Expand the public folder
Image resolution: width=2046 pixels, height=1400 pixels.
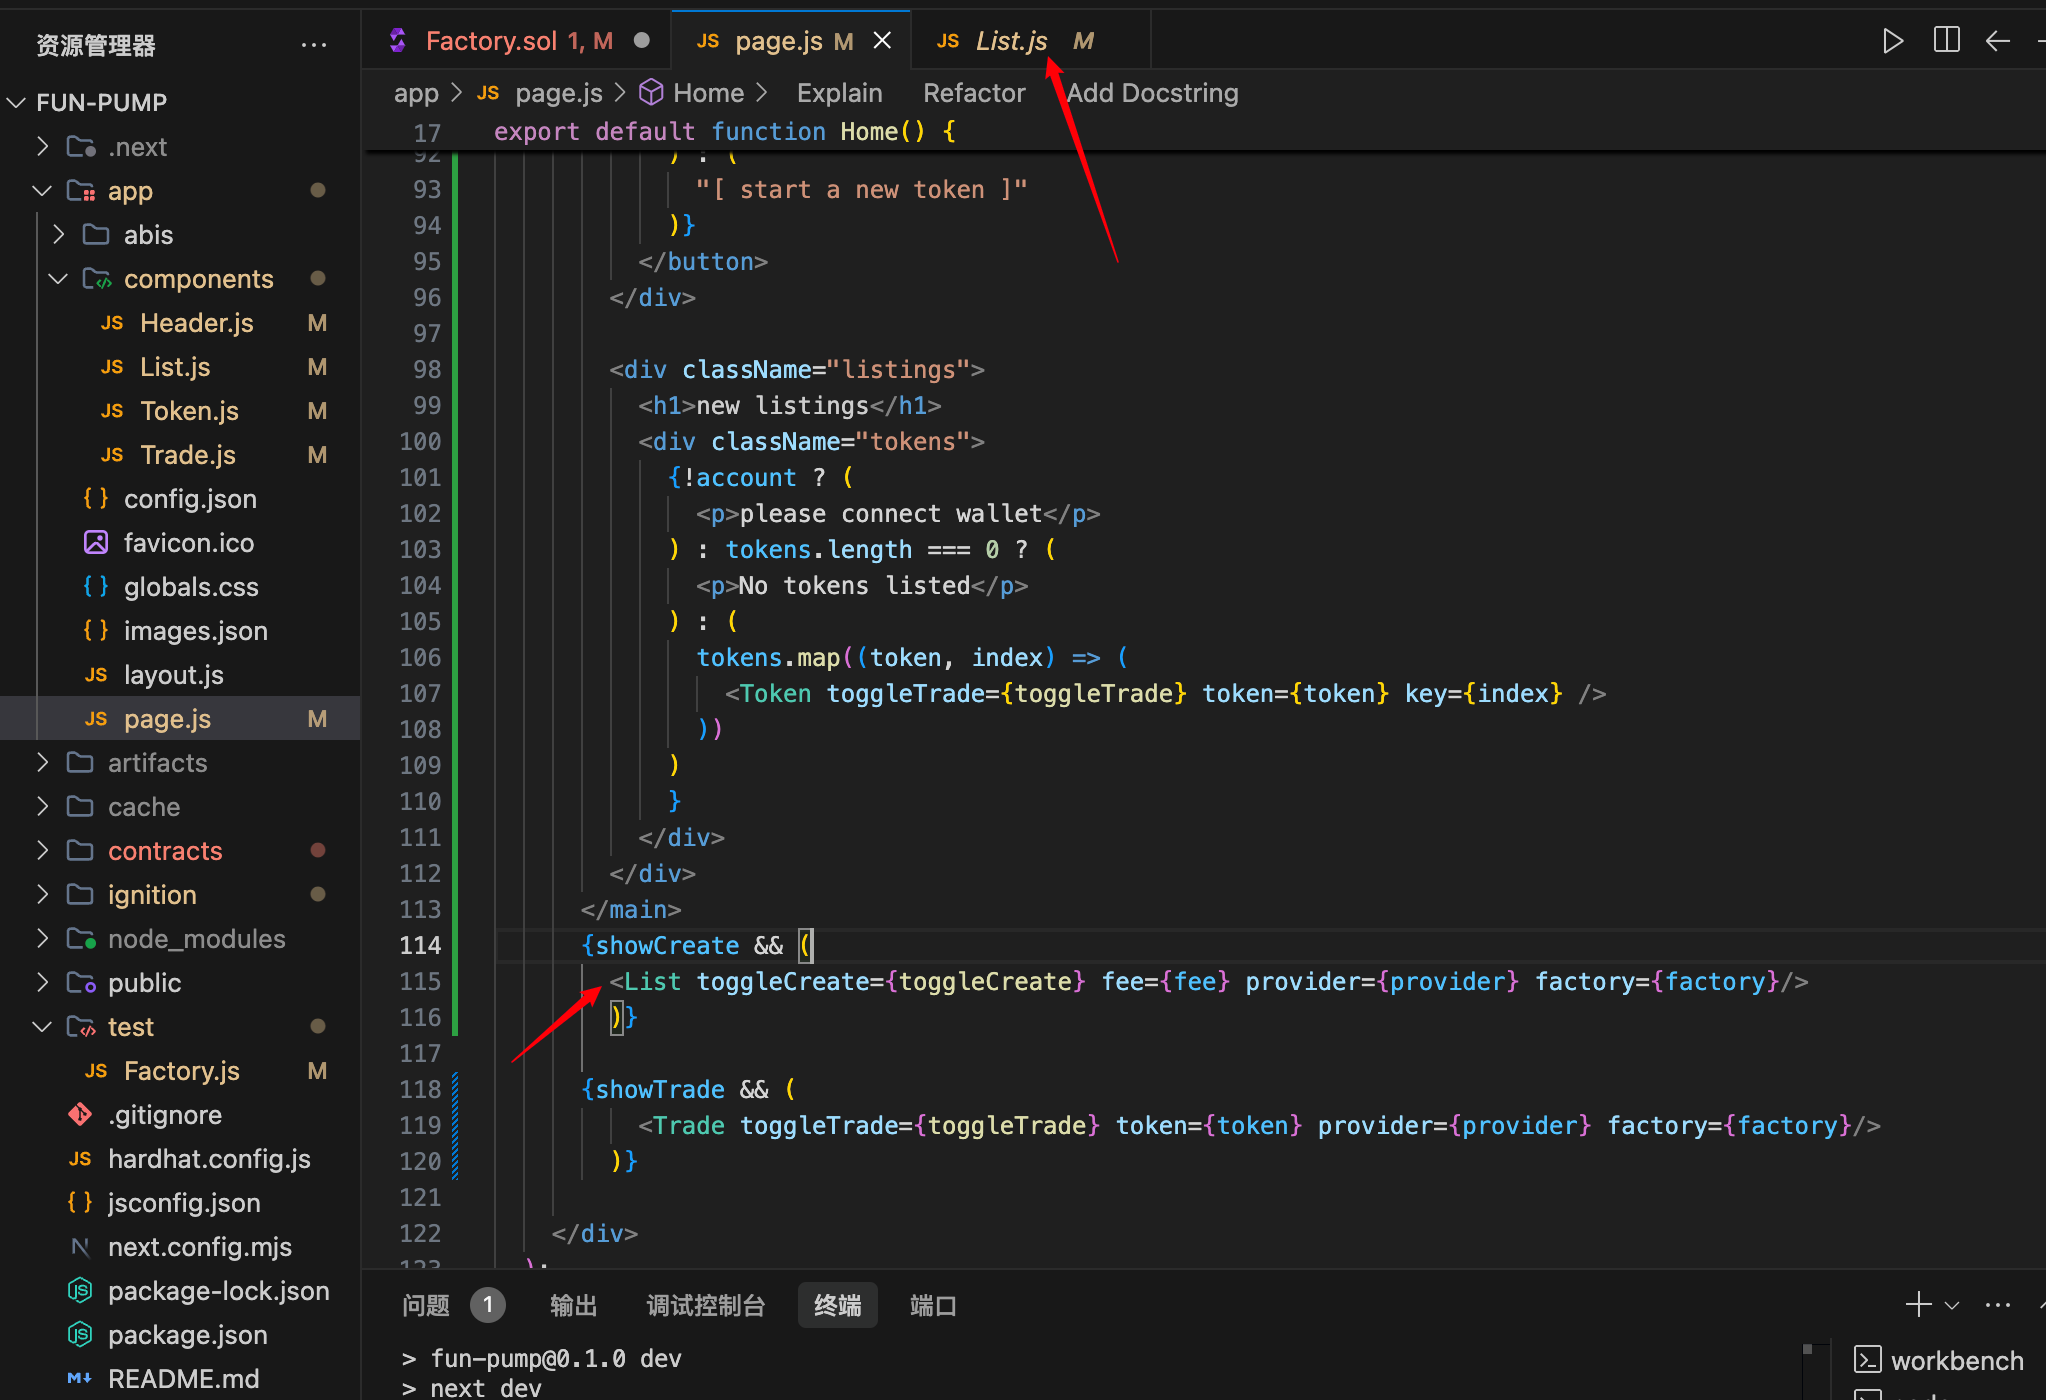42,983
